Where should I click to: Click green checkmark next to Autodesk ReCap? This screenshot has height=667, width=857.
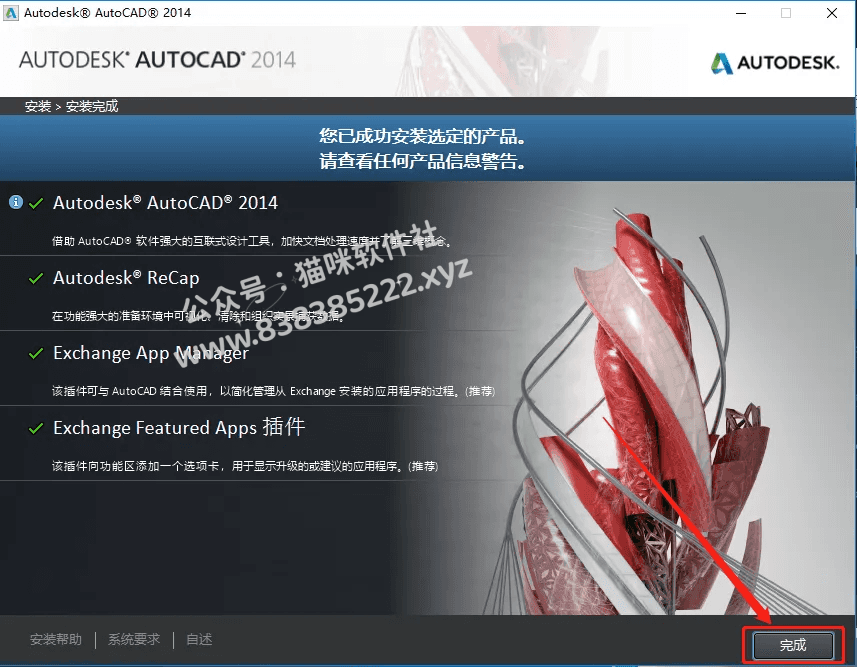coord(36,278)
